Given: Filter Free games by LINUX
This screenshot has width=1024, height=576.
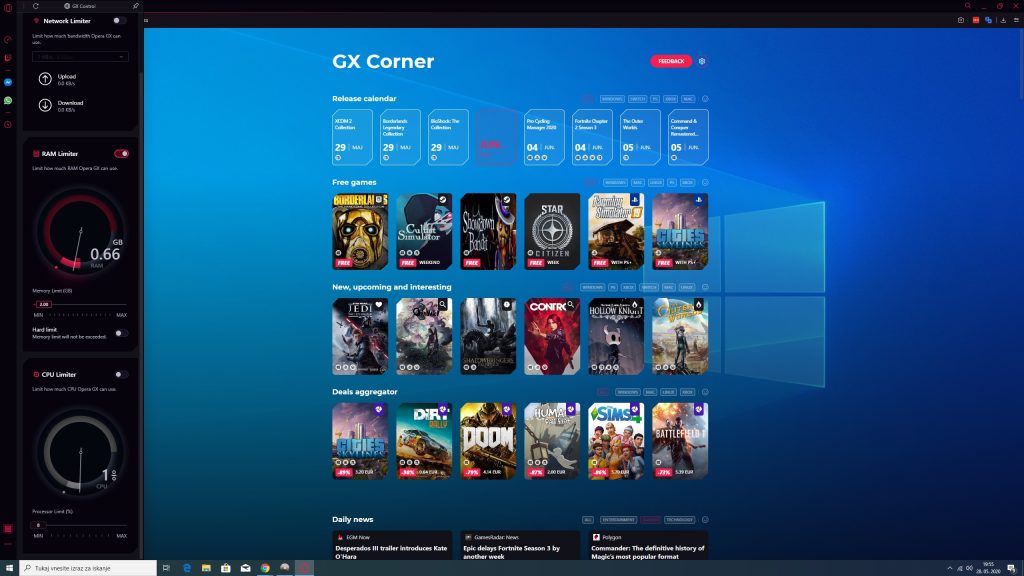Looking at the screenshot, I should pyautogui.click(x=656, y=183).
